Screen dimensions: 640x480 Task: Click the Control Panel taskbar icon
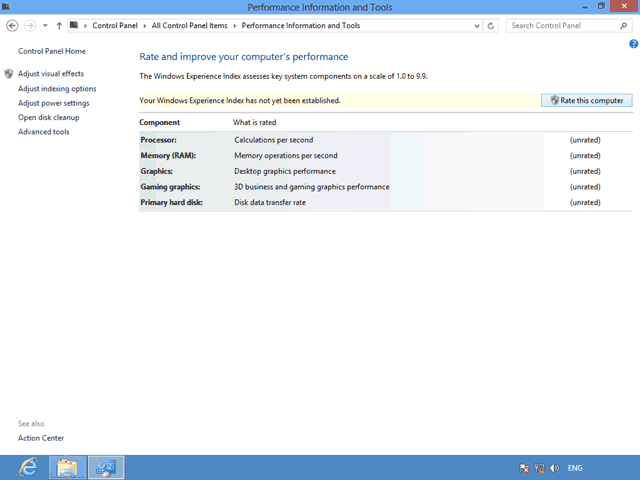pos(106,468)
